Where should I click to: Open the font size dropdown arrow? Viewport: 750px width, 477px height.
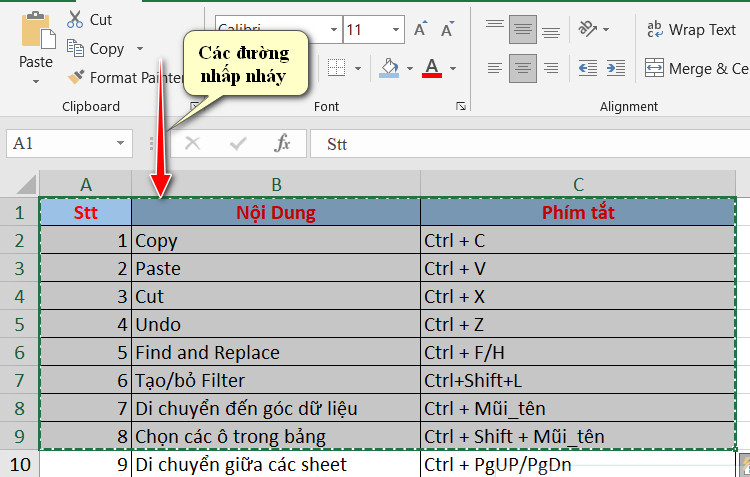coord(396,30)
